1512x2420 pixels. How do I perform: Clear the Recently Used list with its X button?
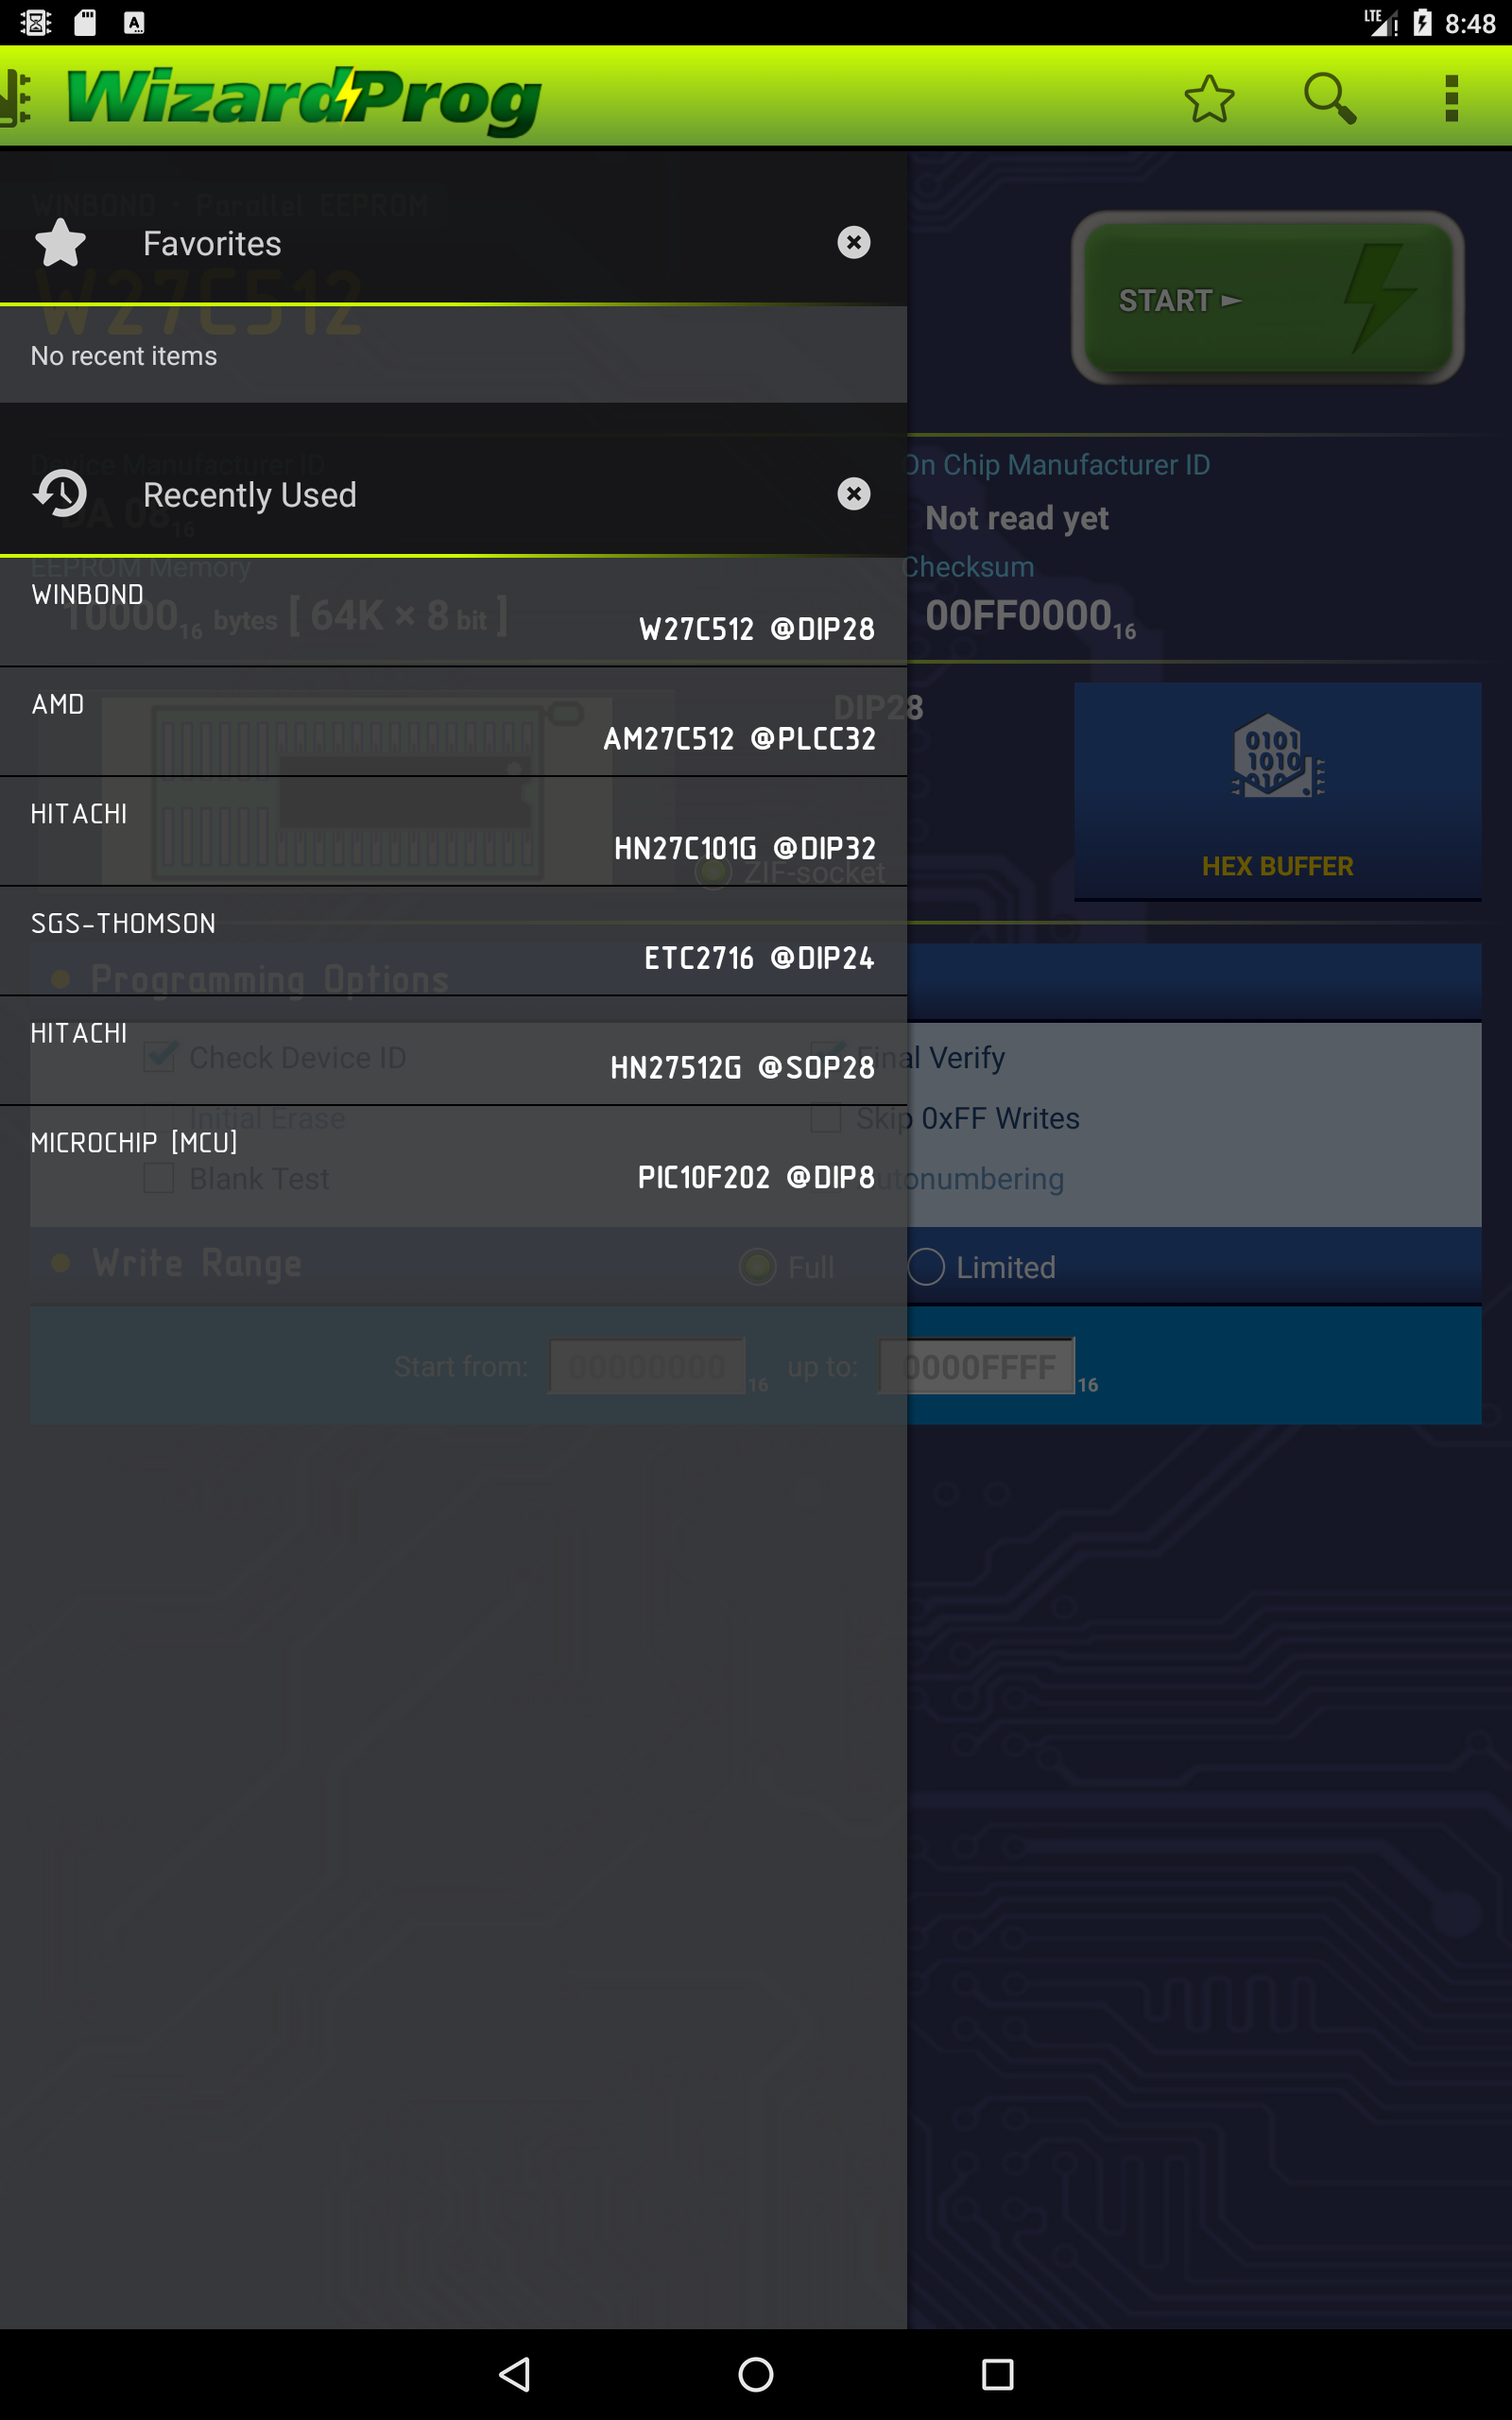[x=853, y=494]
